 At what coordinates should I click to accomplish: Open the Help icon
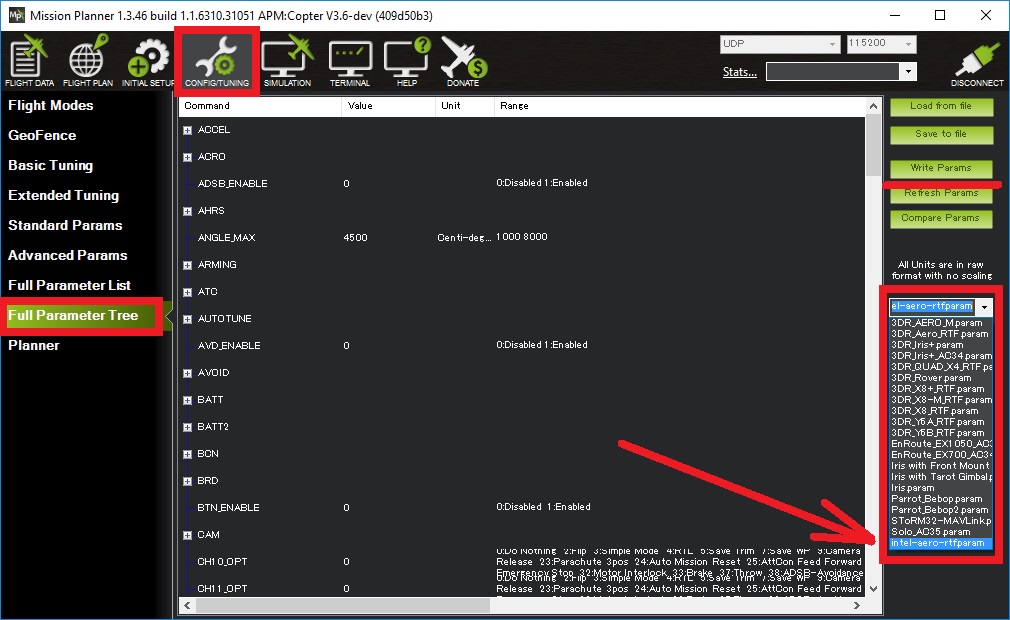click(x=407, y=62)
